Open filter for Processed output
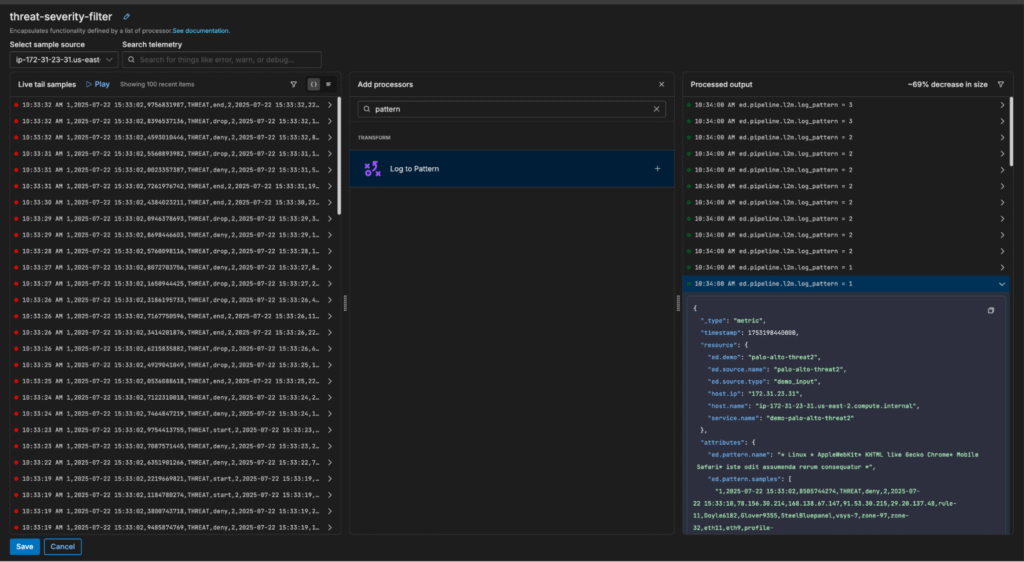 pyautogui.click(x=1001, y=85)
